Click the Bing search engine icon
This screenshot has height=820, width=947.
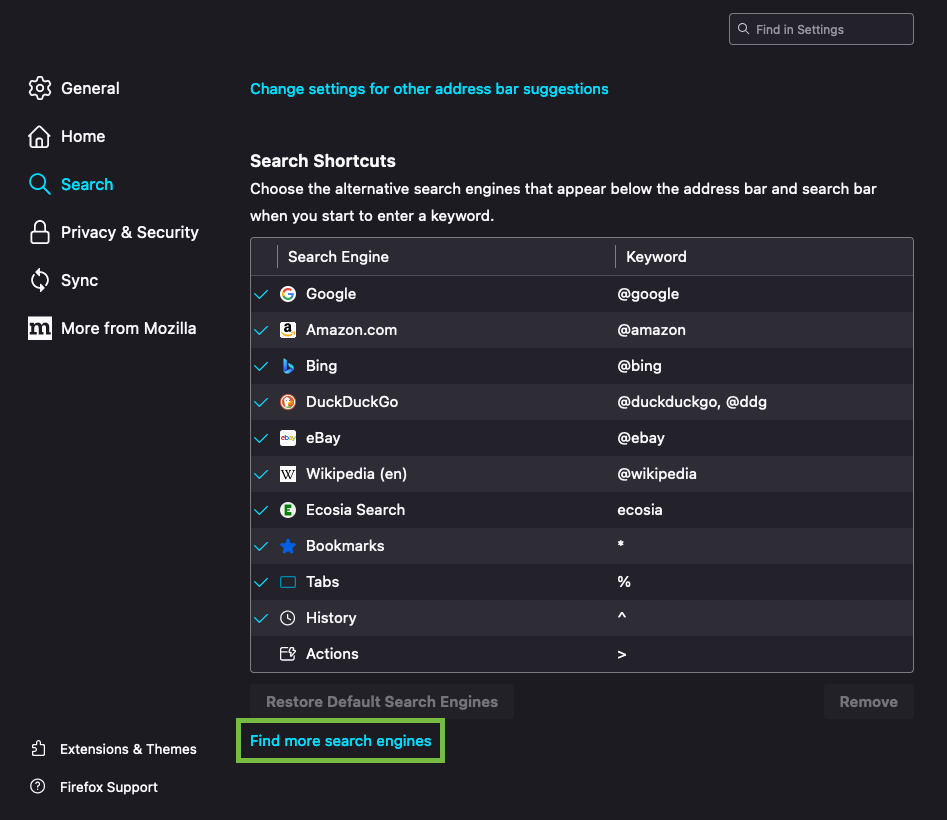[288, 366]
